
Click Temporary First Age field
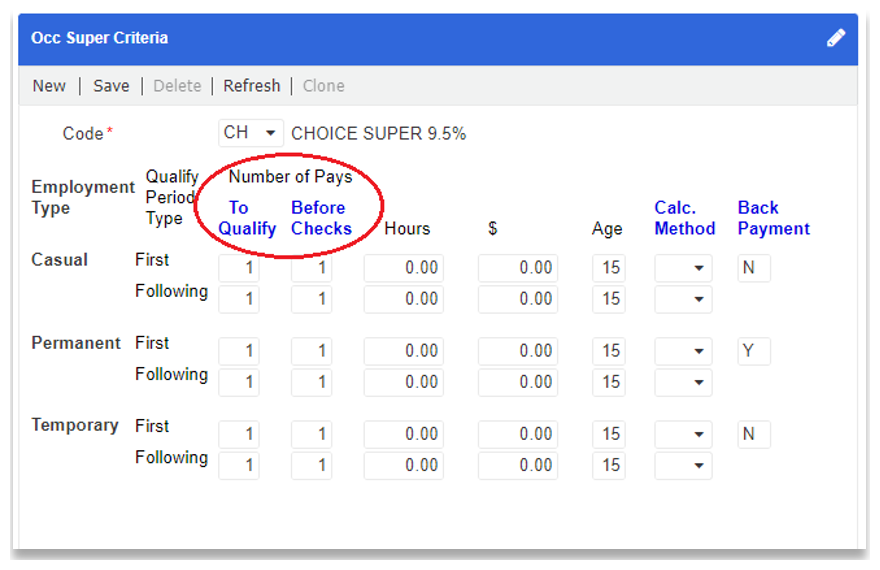pos(609,434)
